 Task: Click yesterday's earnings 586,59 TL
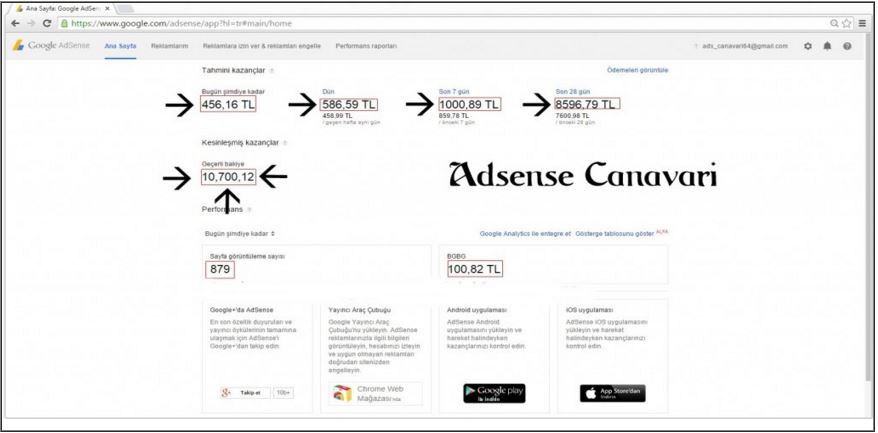[348, 105]
